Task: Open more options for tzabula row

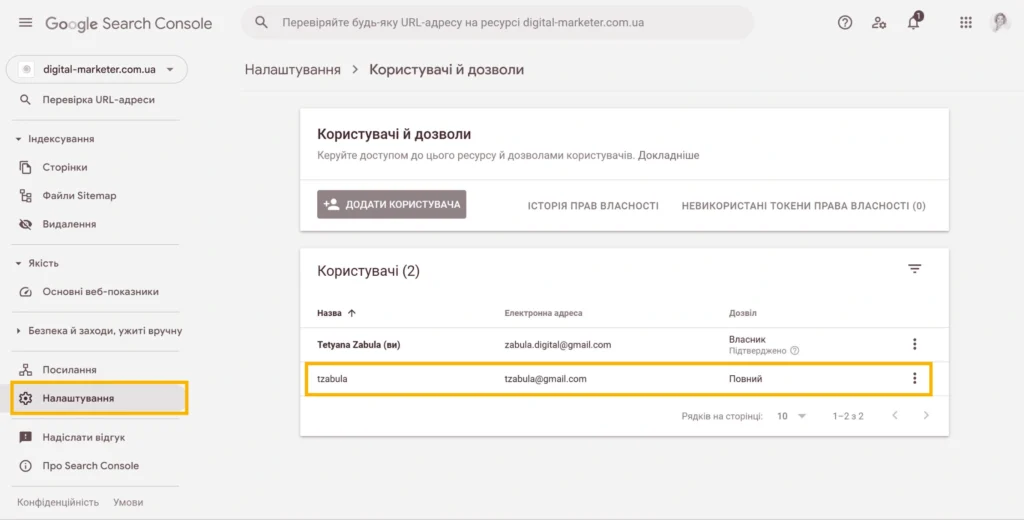Action: pos(914,378)
